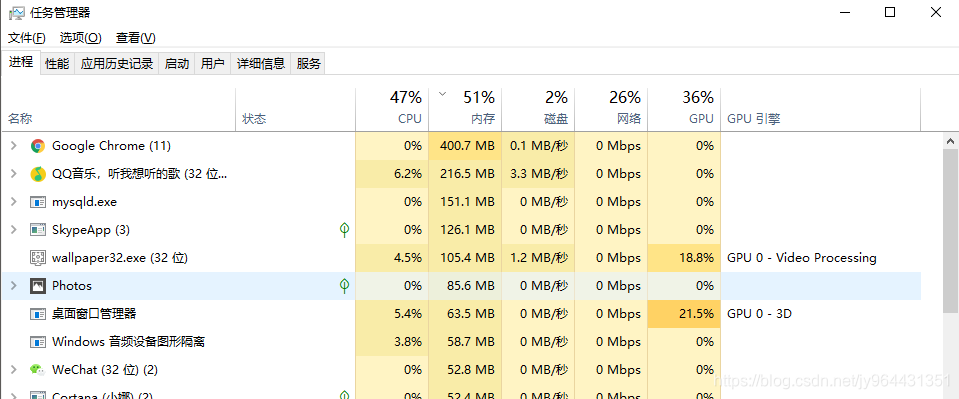Sort by the GPU 引擎 column header
Screen dimensions: 959x399
820,110
